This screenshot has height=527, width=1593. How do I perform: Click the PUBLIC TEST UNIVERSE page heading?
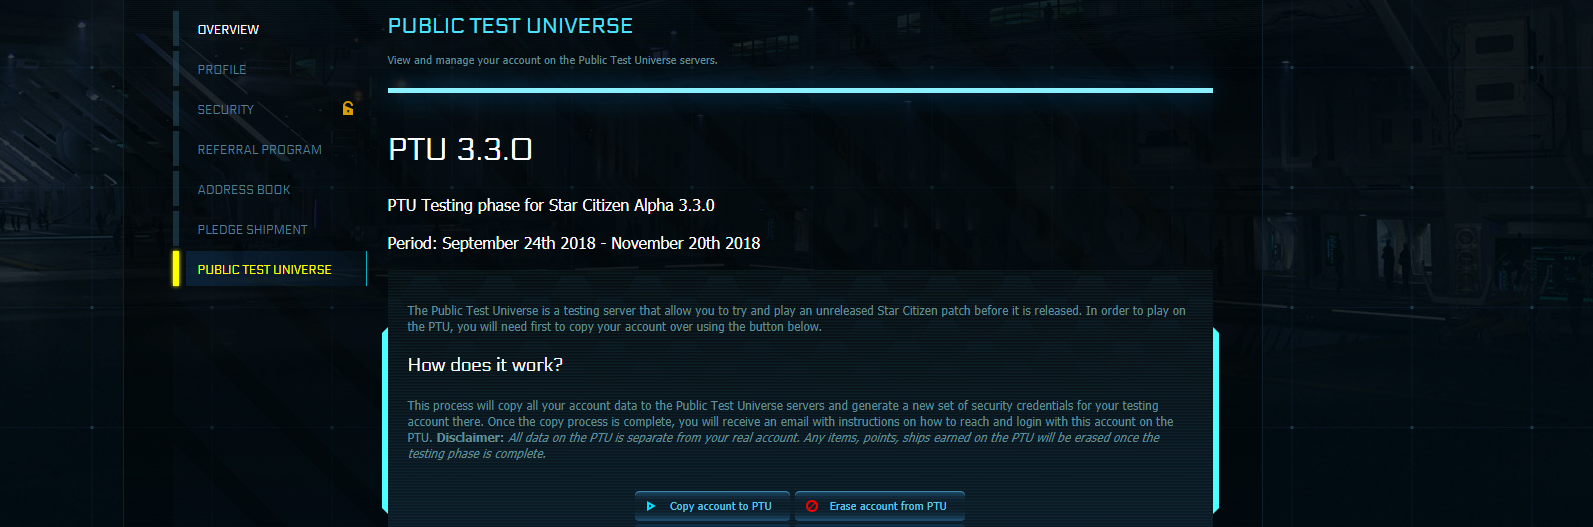510,26
